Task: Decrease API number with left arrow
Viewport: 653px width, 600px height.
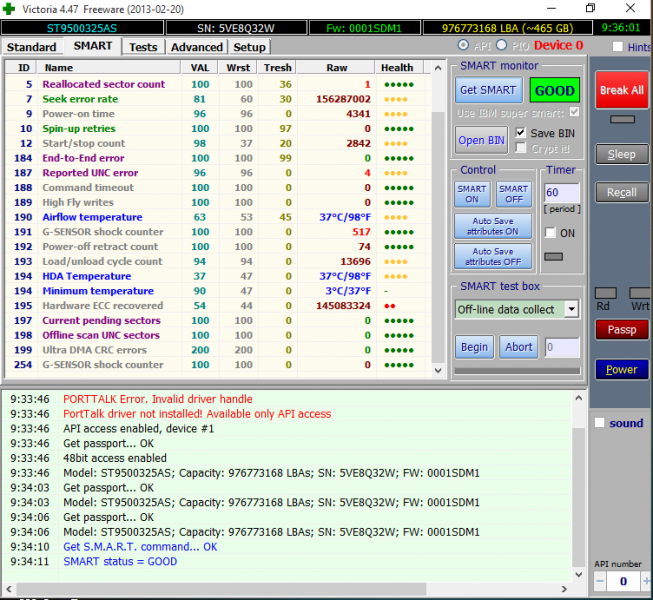Action: (598, 582)
